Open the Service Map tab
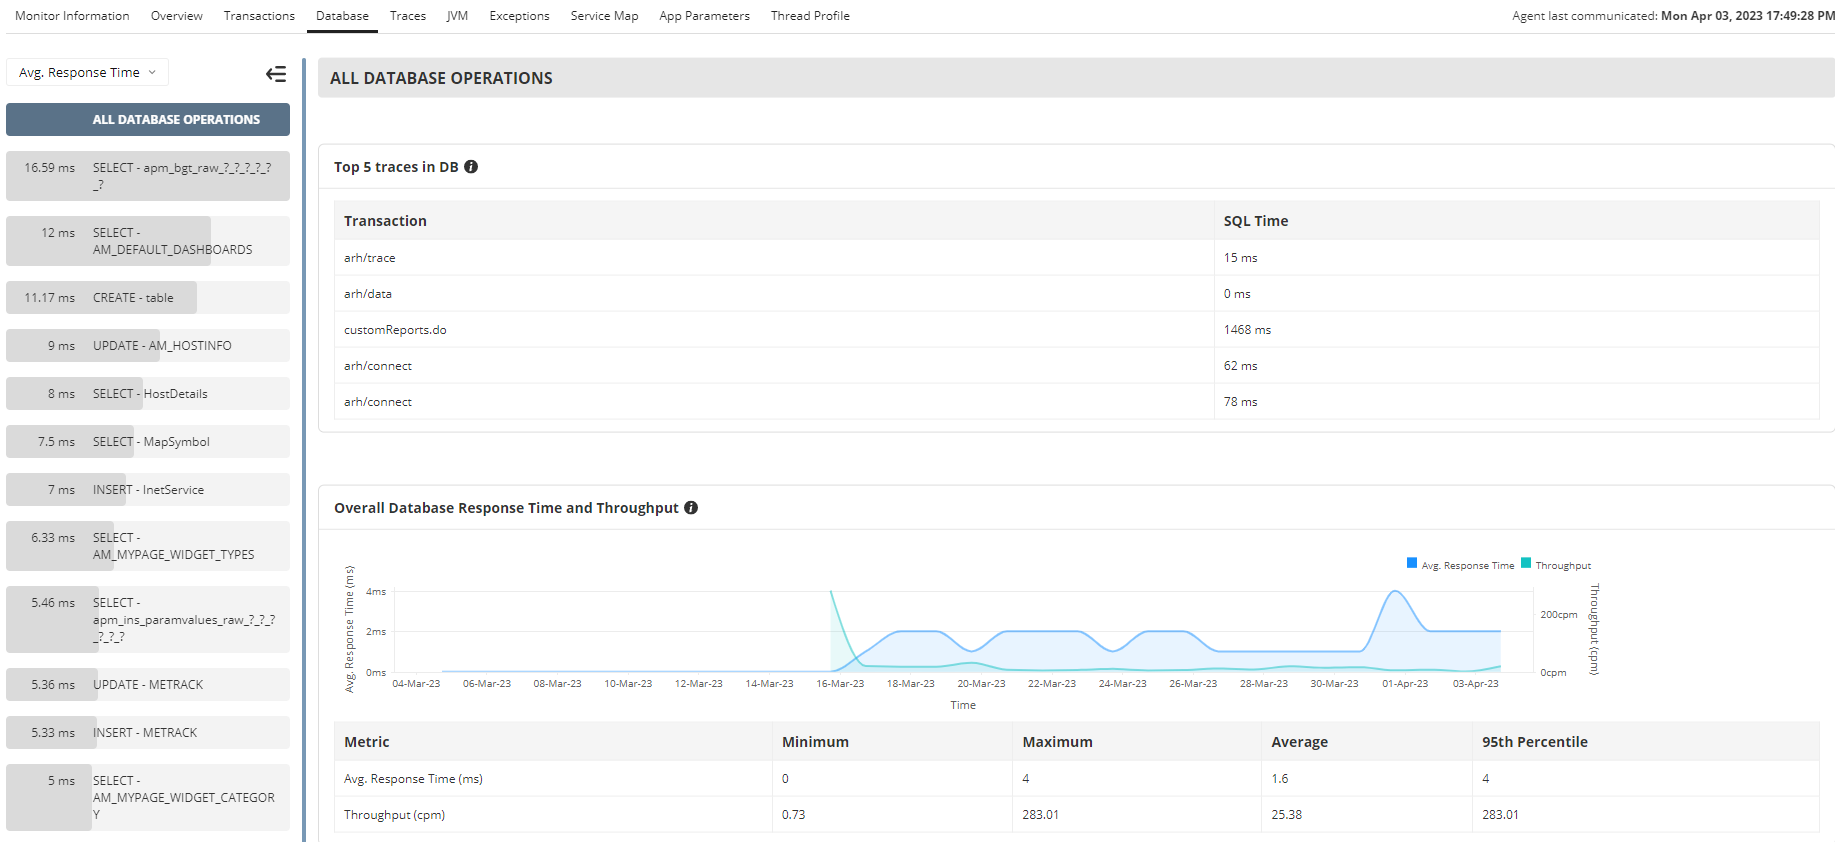The image size is (1842, 842). coord(604,16)
